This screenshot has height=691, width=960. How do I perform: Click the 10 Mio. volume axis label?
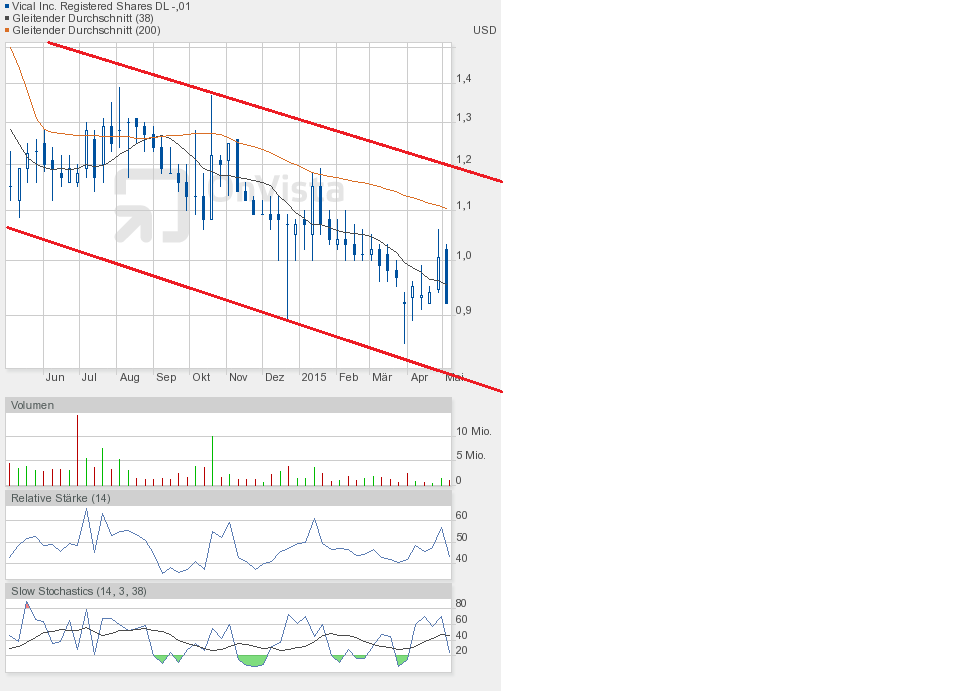(471, 431)
